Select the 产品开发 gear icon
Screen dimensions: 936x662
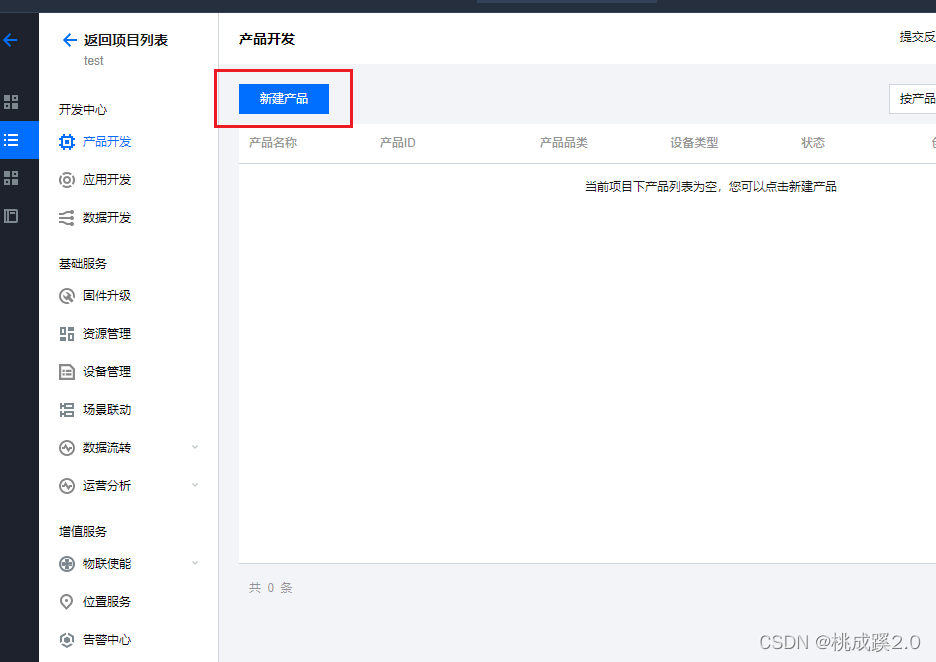pyautogui.click(x=67, y=141)
